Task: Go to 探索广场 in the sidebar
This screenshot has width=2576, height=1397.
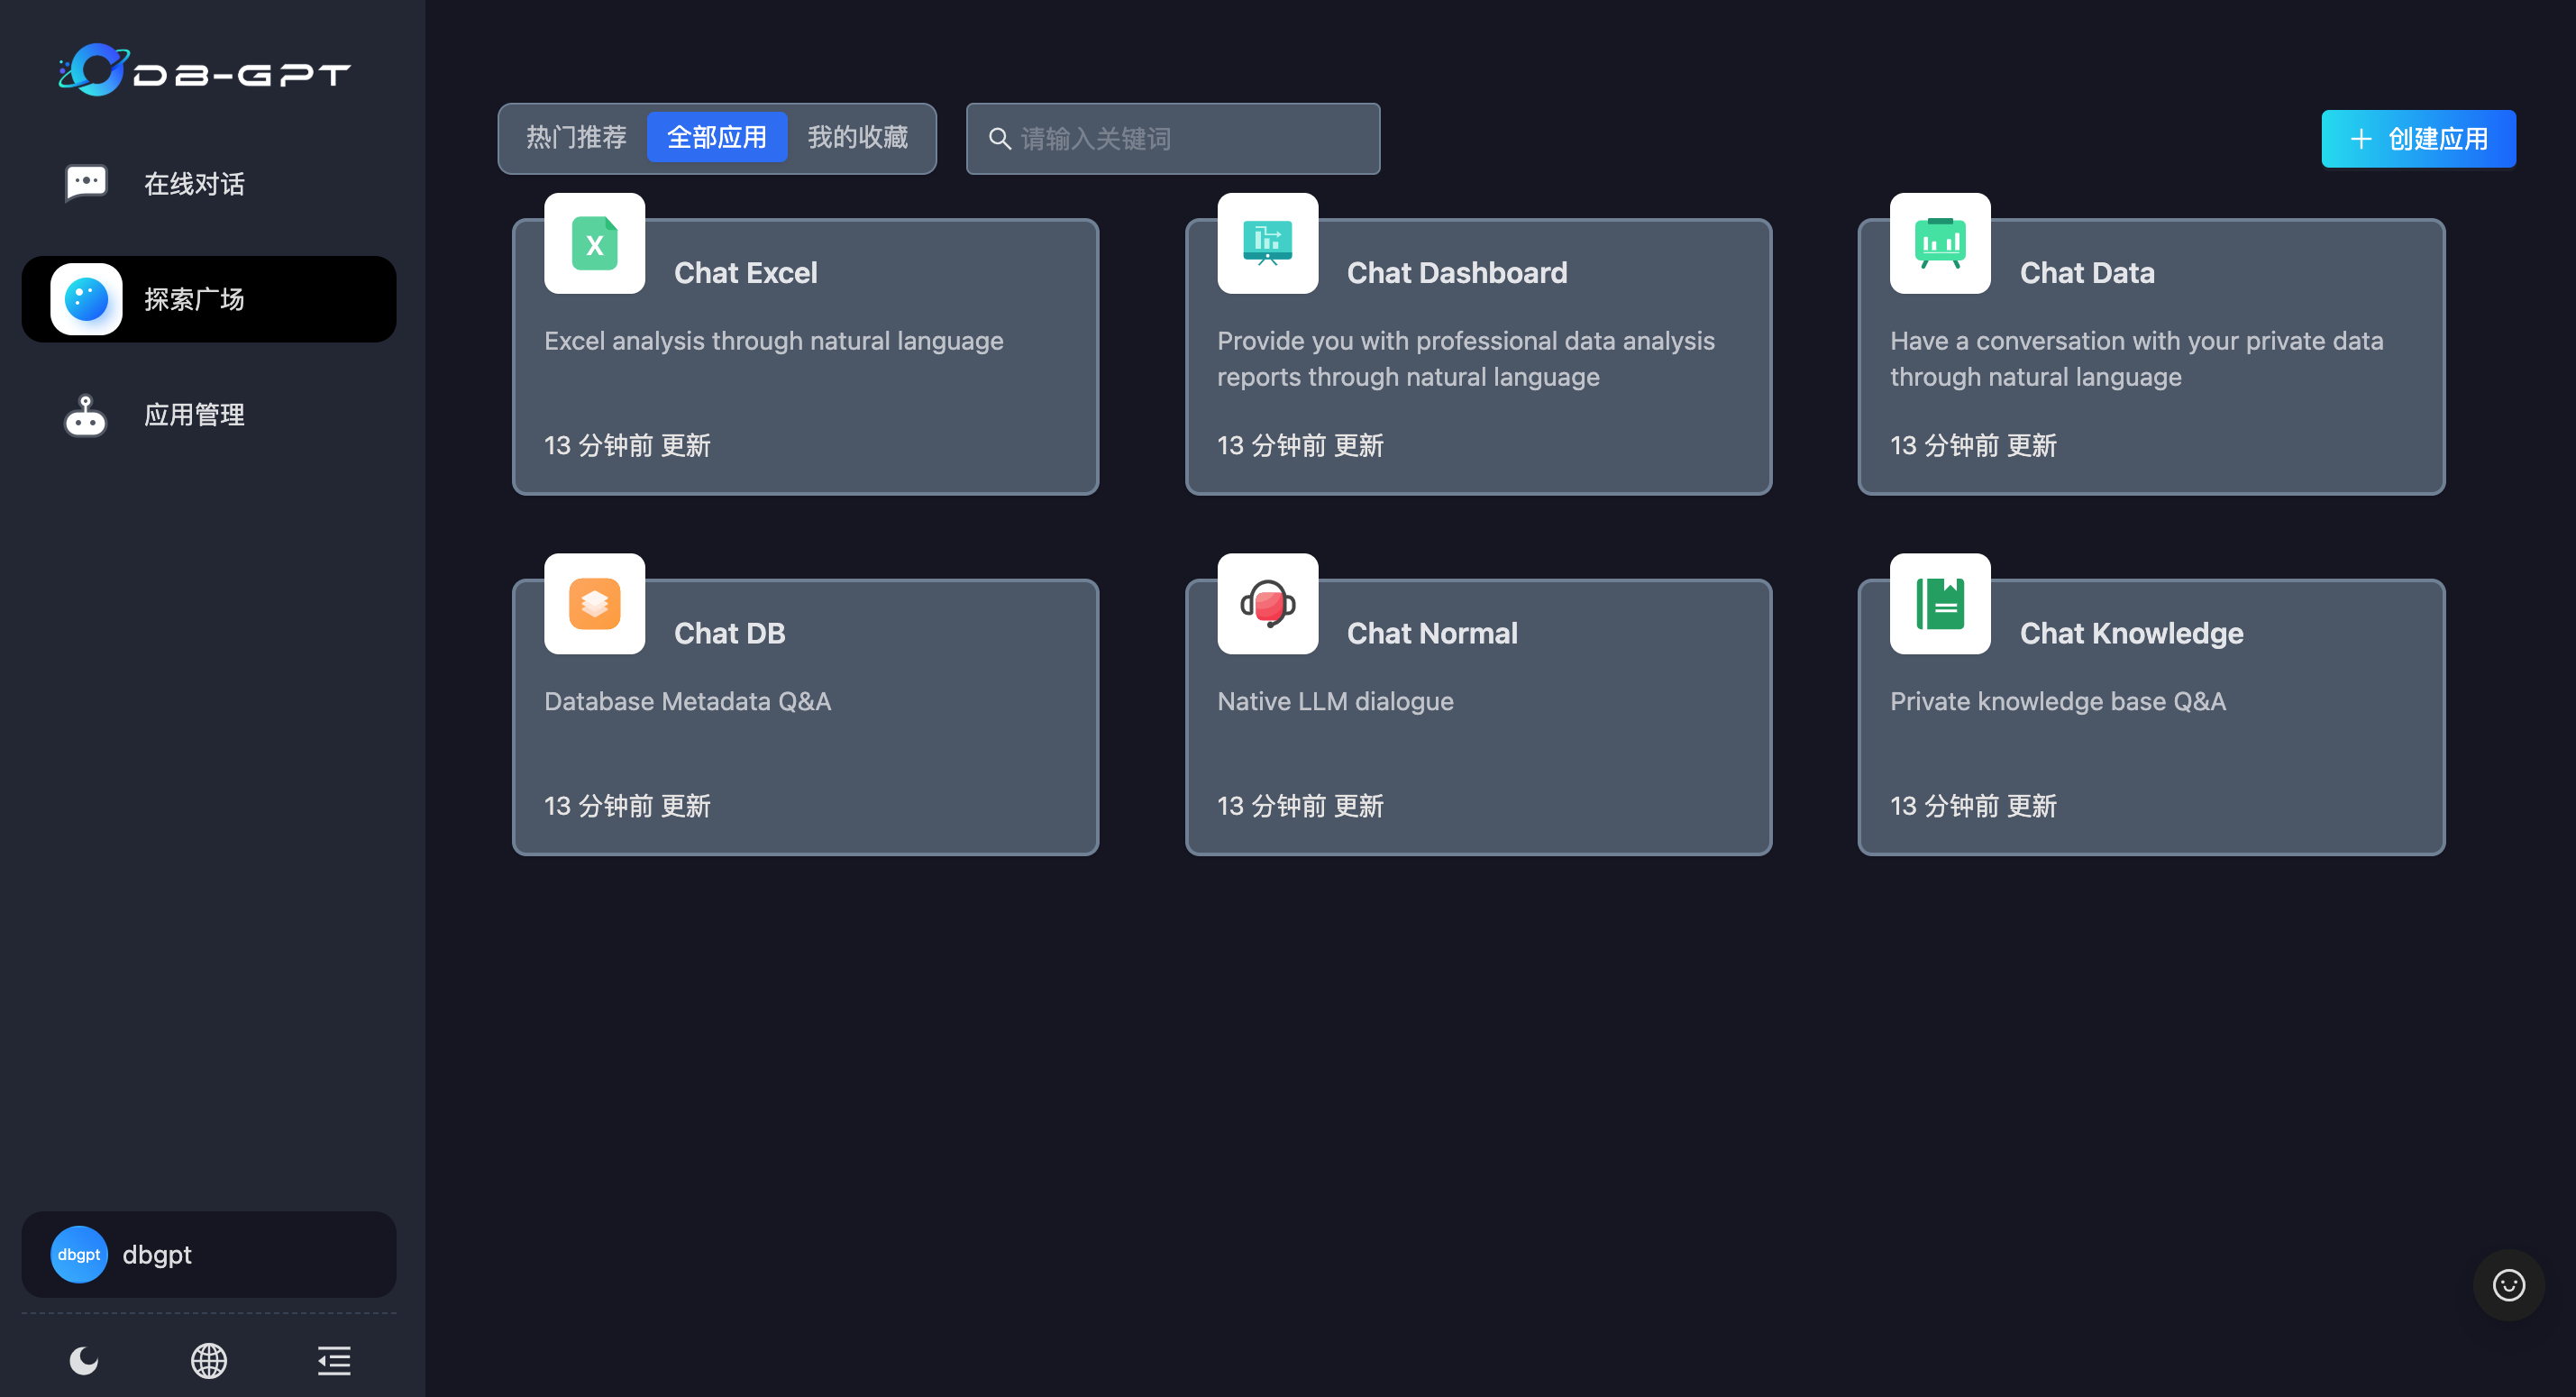Action: (x=209, y=299)
